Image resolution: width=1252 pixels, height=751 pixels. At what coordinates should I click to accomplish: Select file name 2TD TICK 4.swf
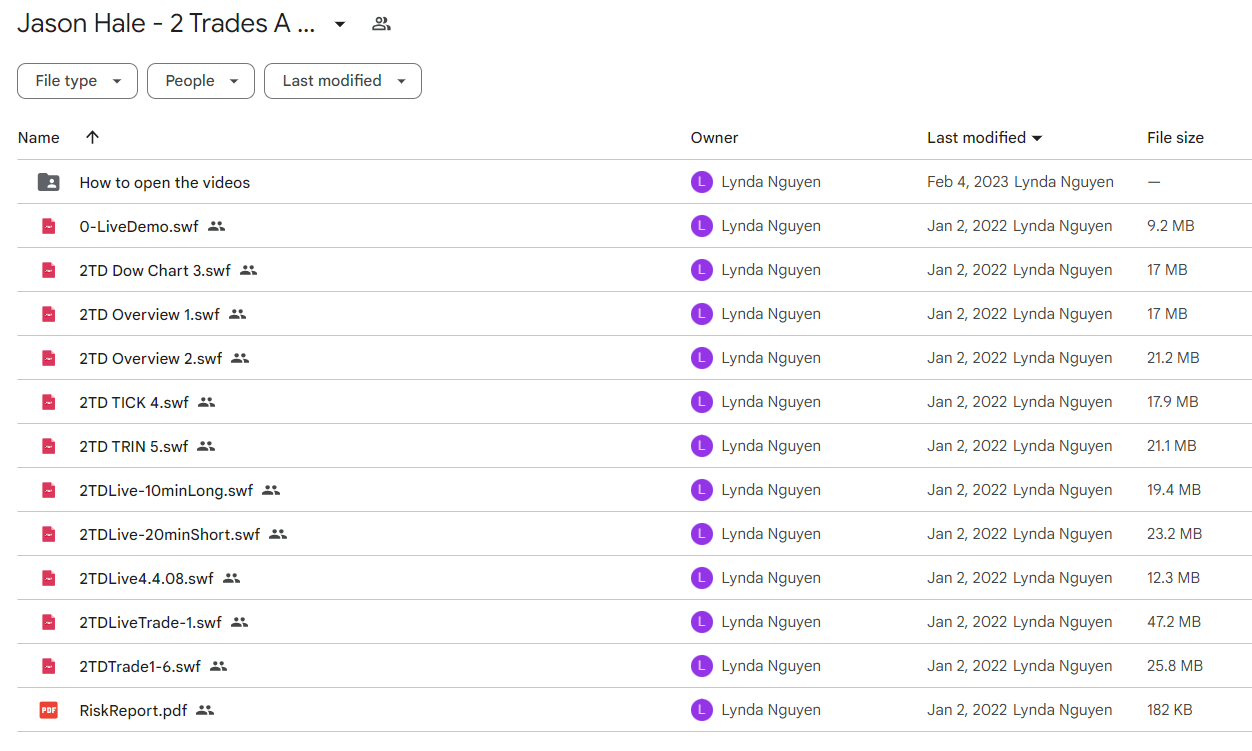click(x=134, y=402)
